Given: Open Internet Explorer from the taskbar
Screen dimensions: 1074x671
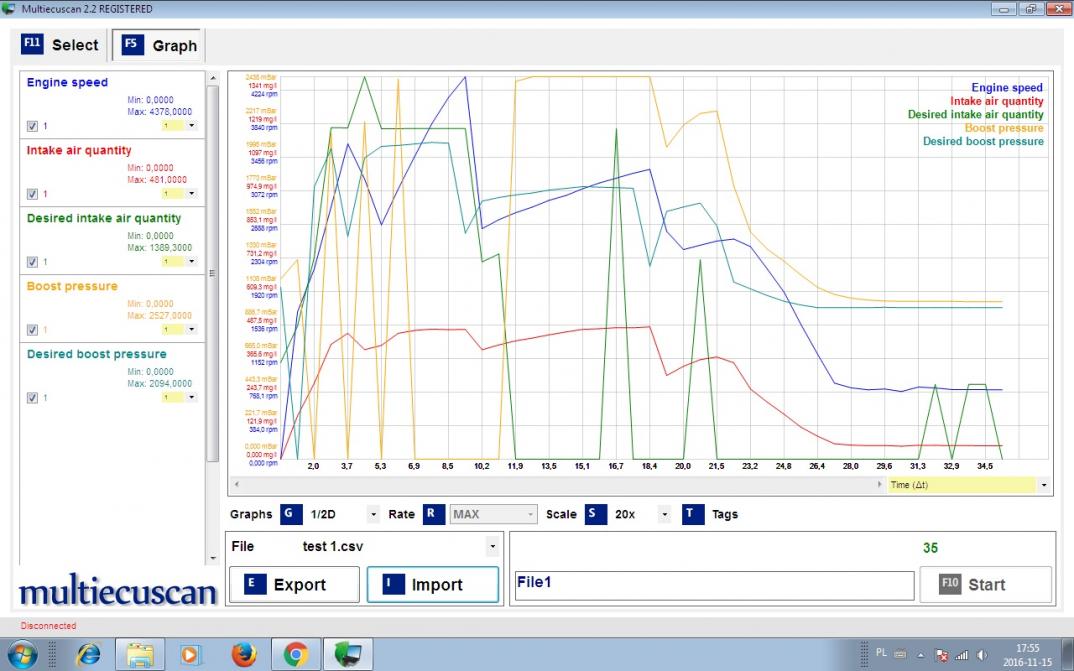Looking at the screenshot, I should click(x=88, y=654).
